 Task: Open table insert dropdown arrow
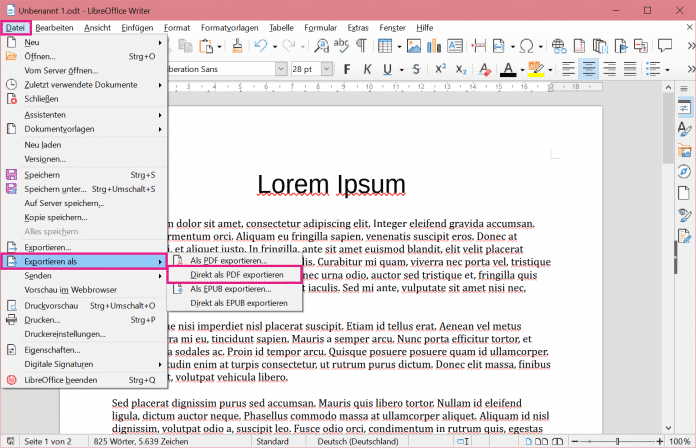tap(399, 47)
